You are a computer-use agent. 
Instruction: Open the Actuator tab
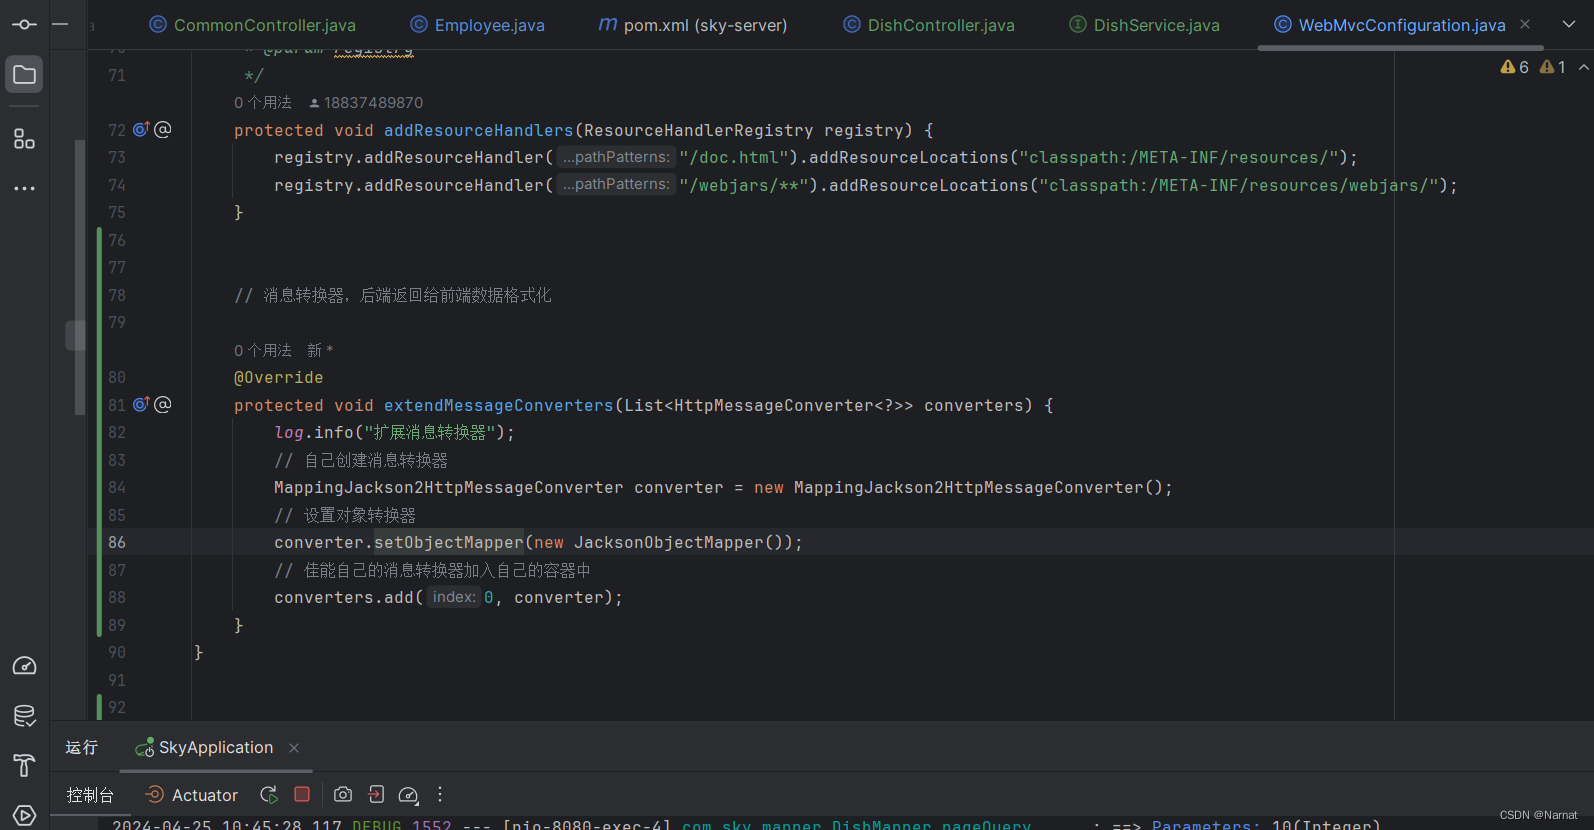coord(193,795)
